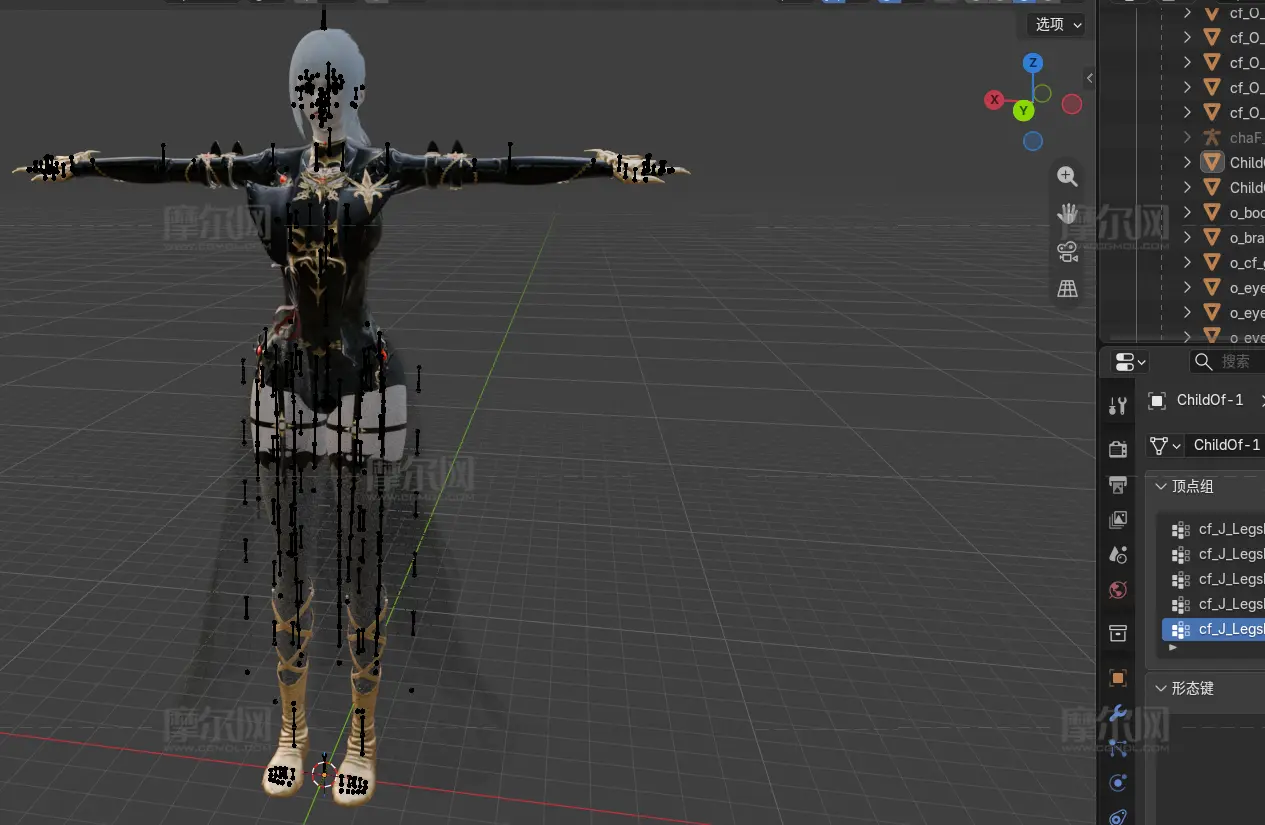Collapse the 形态键 panel
Screen dimensions: 1265x825
1161,688
